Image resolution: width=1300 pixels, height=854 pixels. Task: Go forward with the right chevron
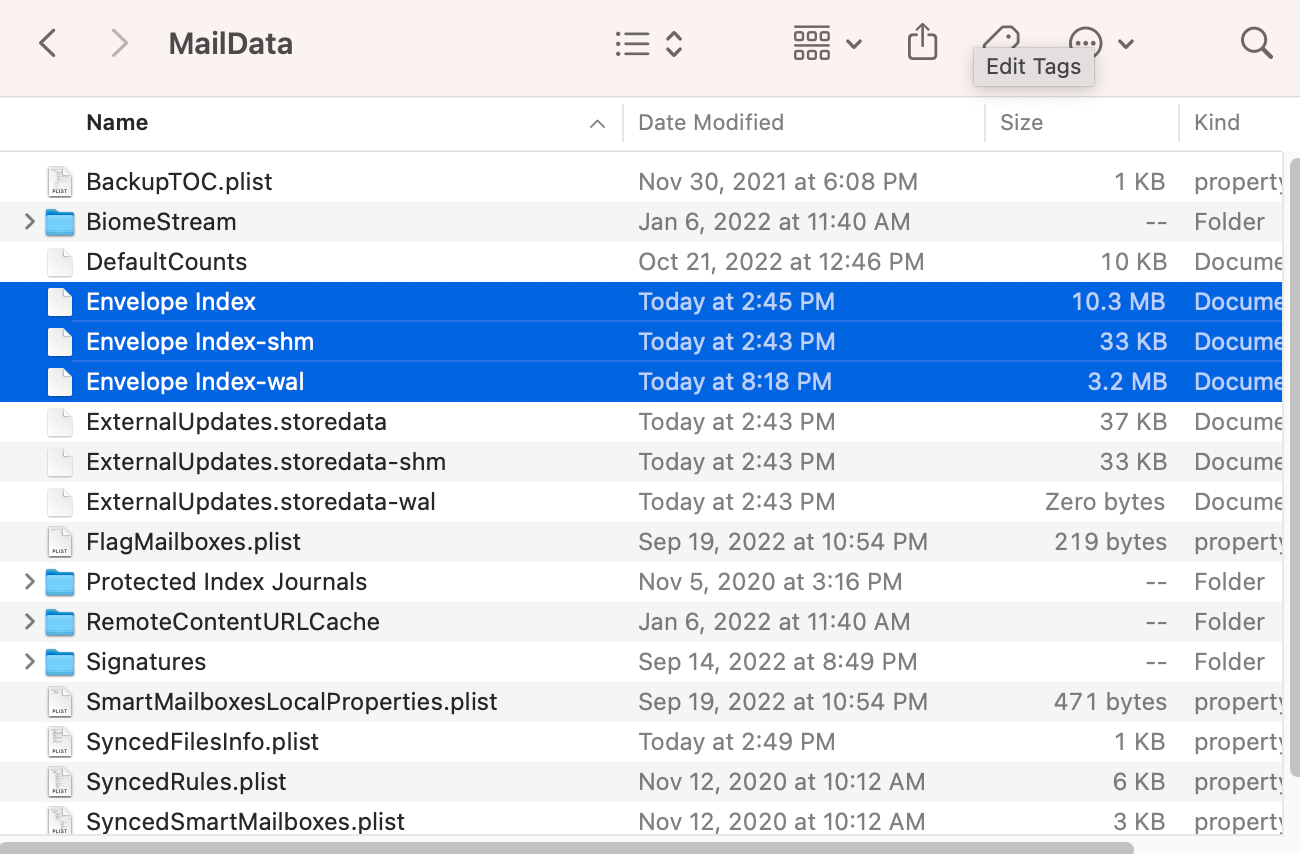click(x=119, y=43)
